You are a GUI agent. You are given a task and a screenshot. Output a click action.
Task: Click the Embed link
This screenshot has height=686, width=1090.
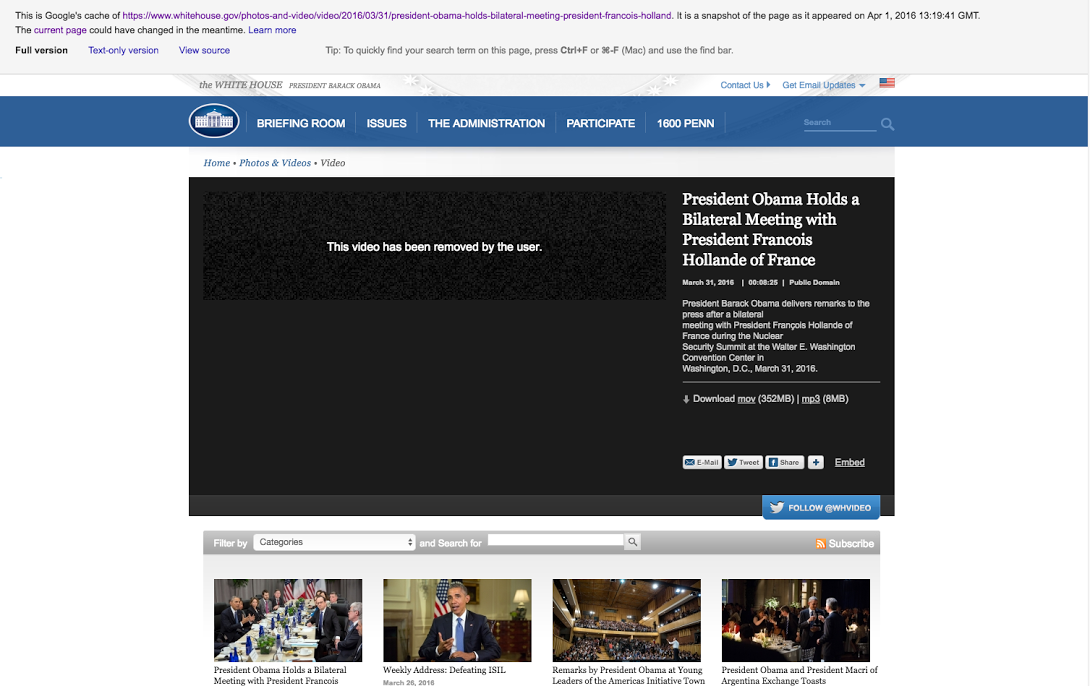click(x=850, y=462)
